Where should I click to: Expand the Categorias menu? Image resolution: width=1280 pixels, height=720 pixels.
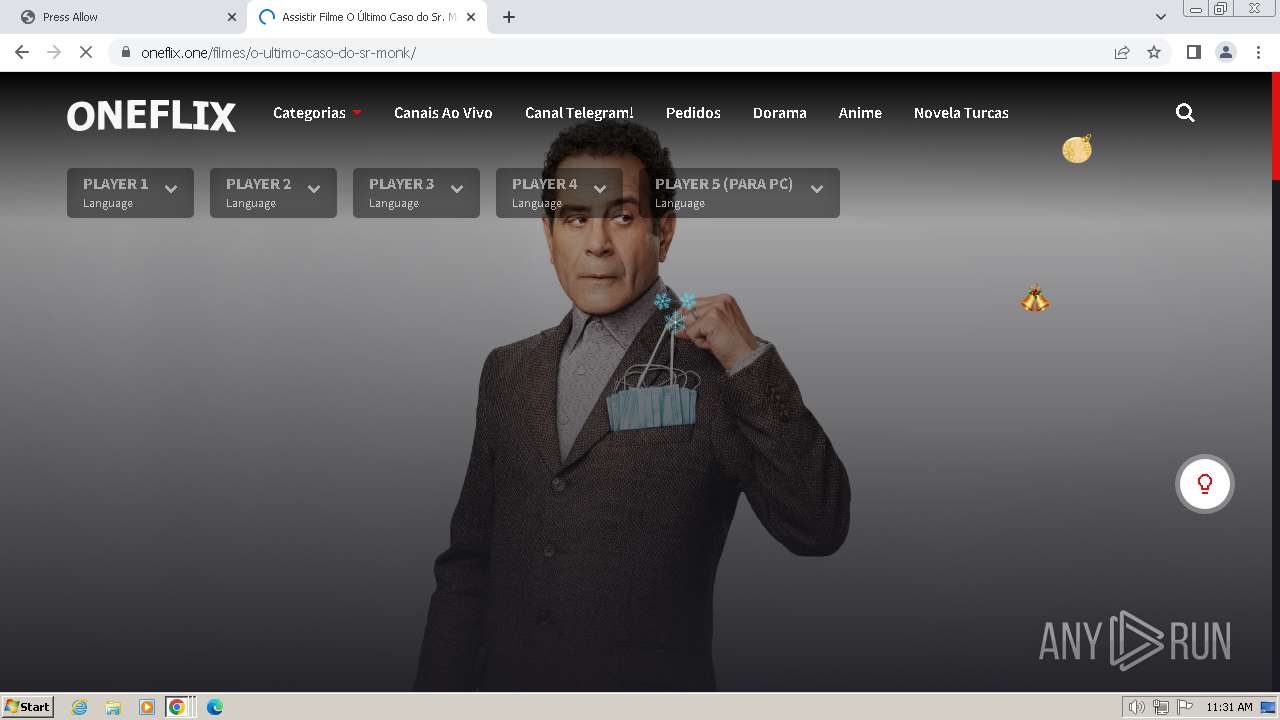317,113
